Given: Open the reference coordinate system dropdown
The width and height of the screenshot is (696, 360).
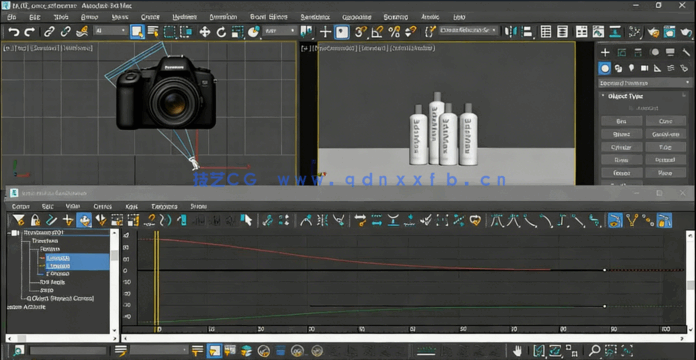Looking at the screenshot, I should pyautogui.click(x=280, y=31).
